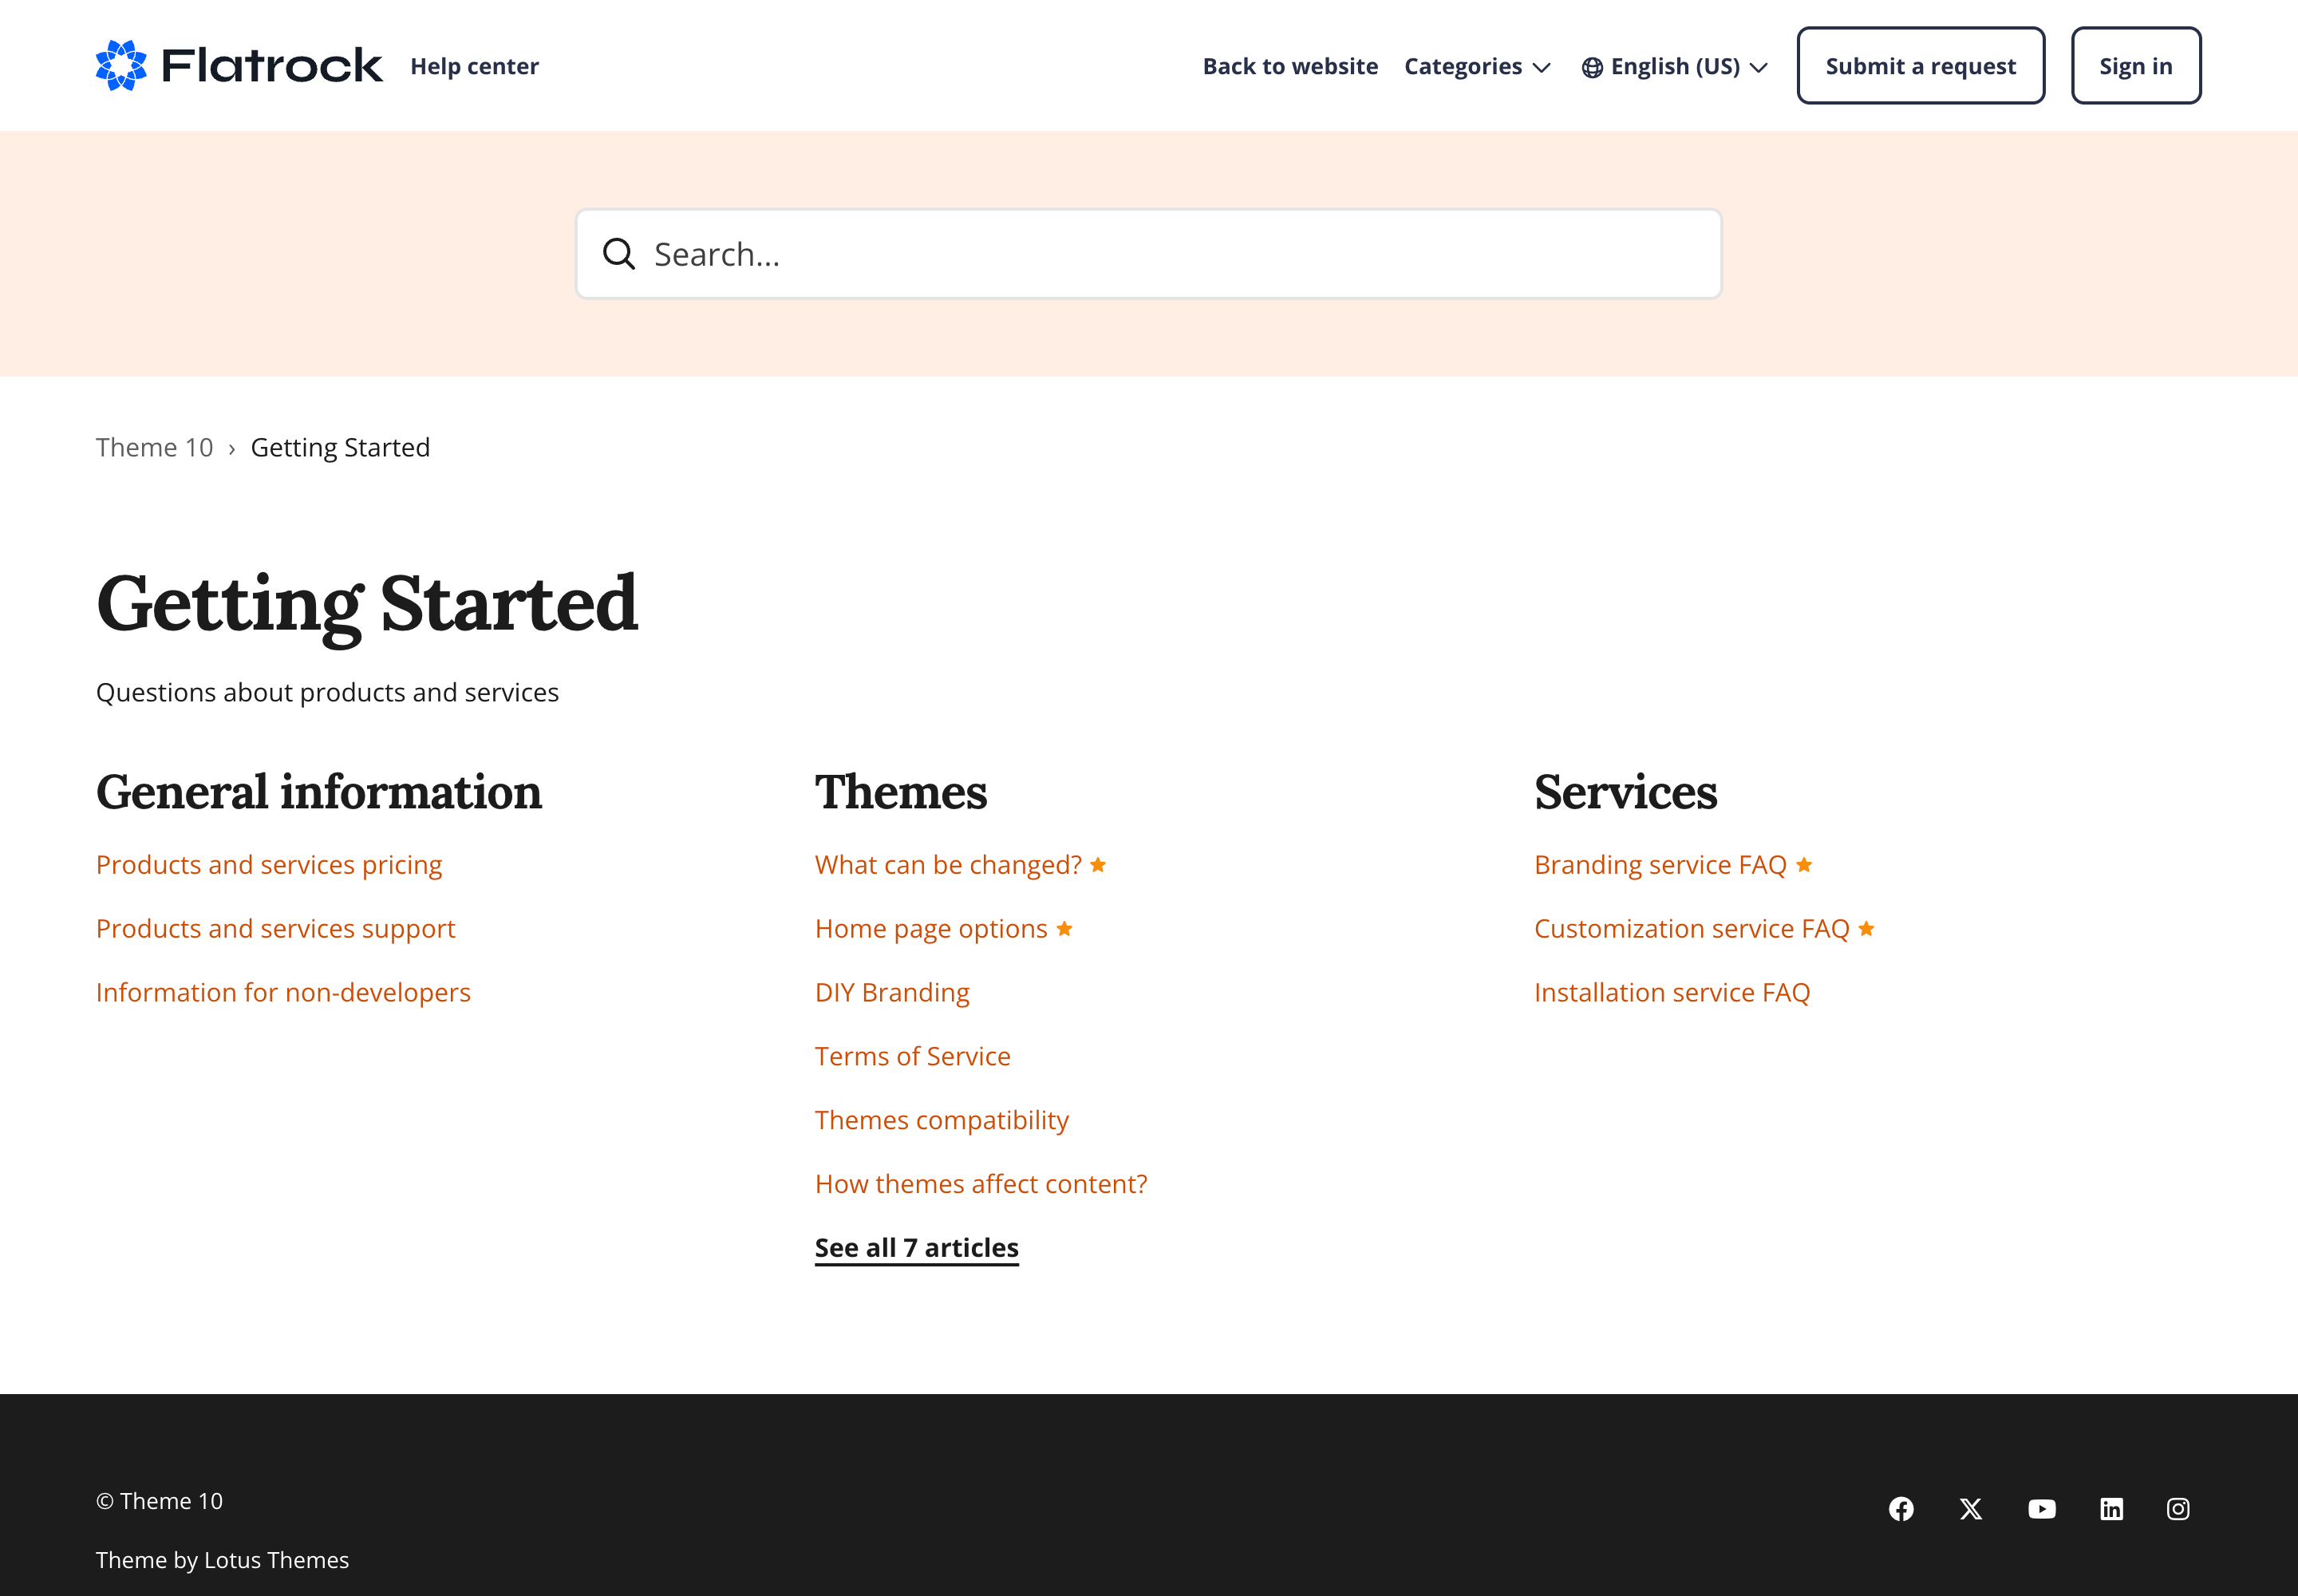Open the YouTube footer icon

[x=2041, y=1508]
